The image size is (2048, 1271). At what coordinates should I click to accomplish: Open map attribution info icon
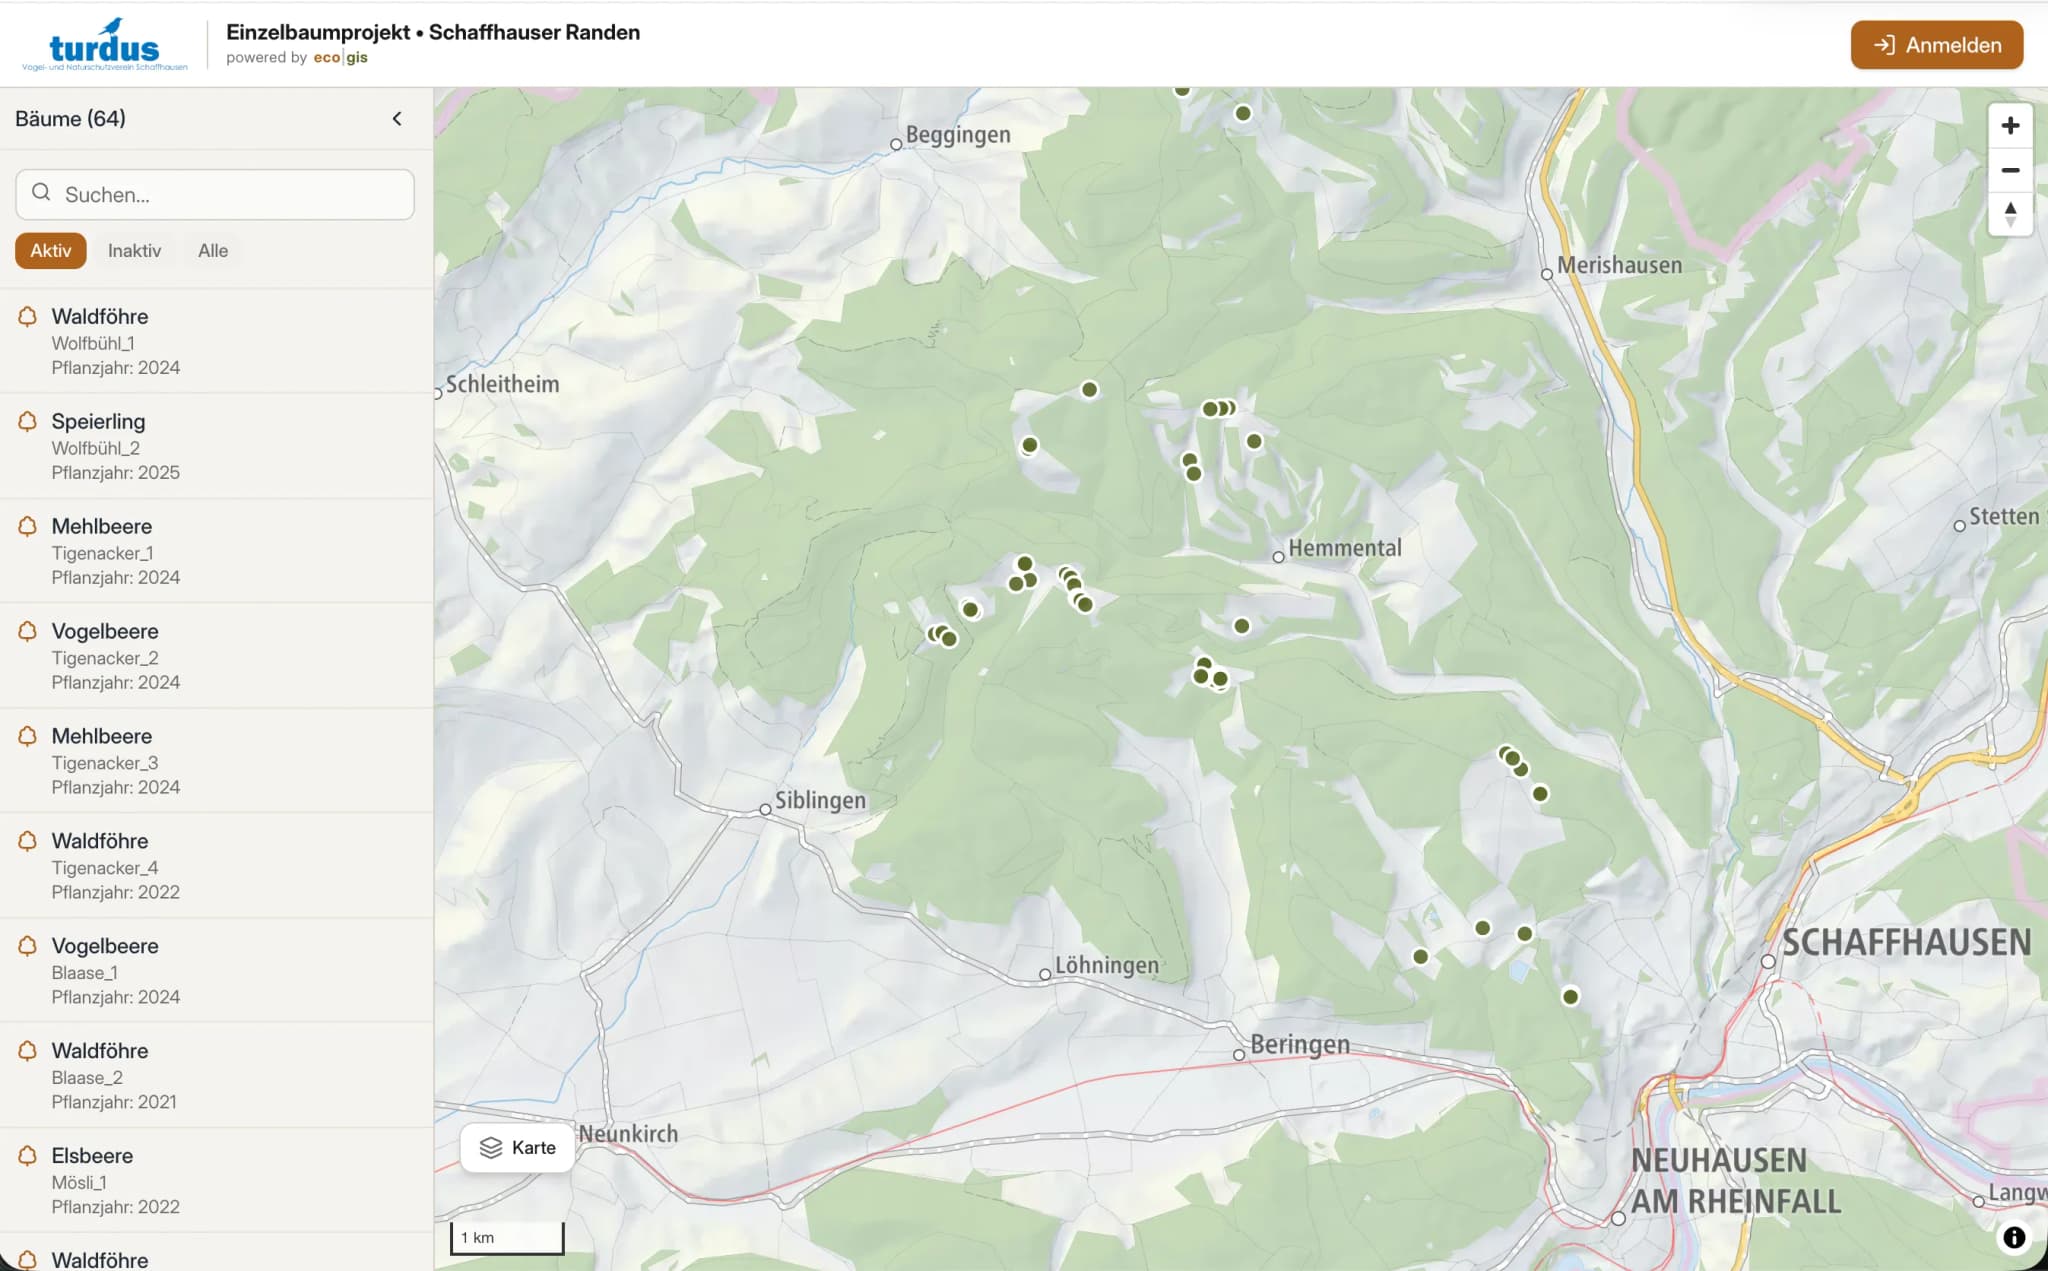[2013, 1238]
